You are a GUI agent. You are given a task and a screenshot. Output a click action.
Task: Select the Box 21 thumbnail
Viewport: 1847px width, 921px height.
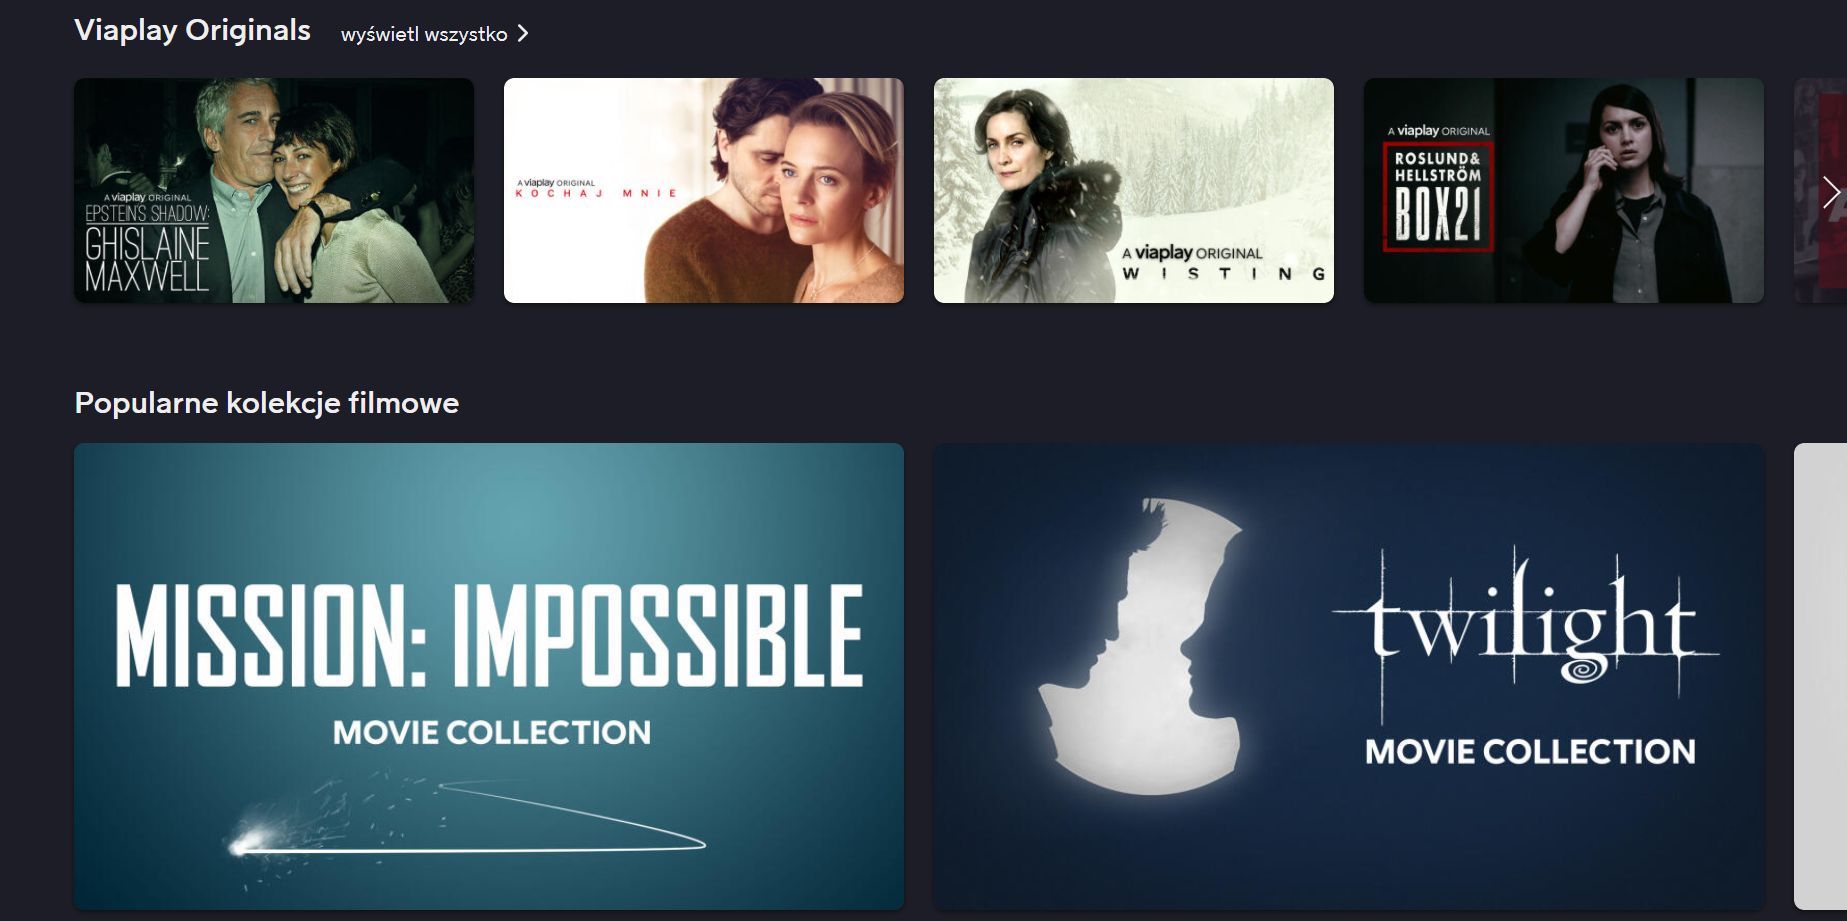[1564, 190]
